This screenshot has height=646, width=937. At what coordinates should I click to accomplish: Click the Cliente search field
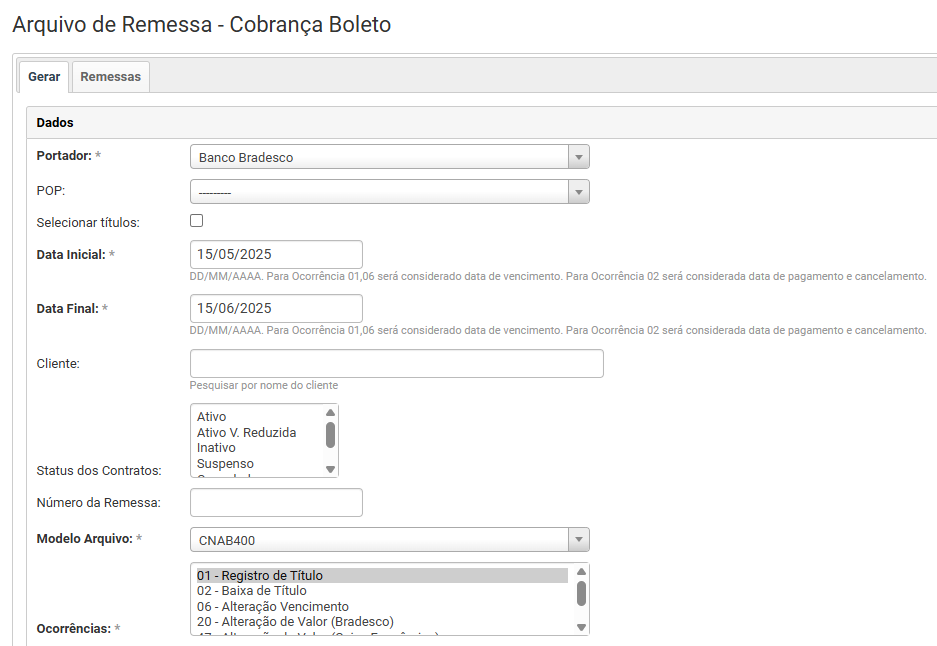tap(395, 363)
